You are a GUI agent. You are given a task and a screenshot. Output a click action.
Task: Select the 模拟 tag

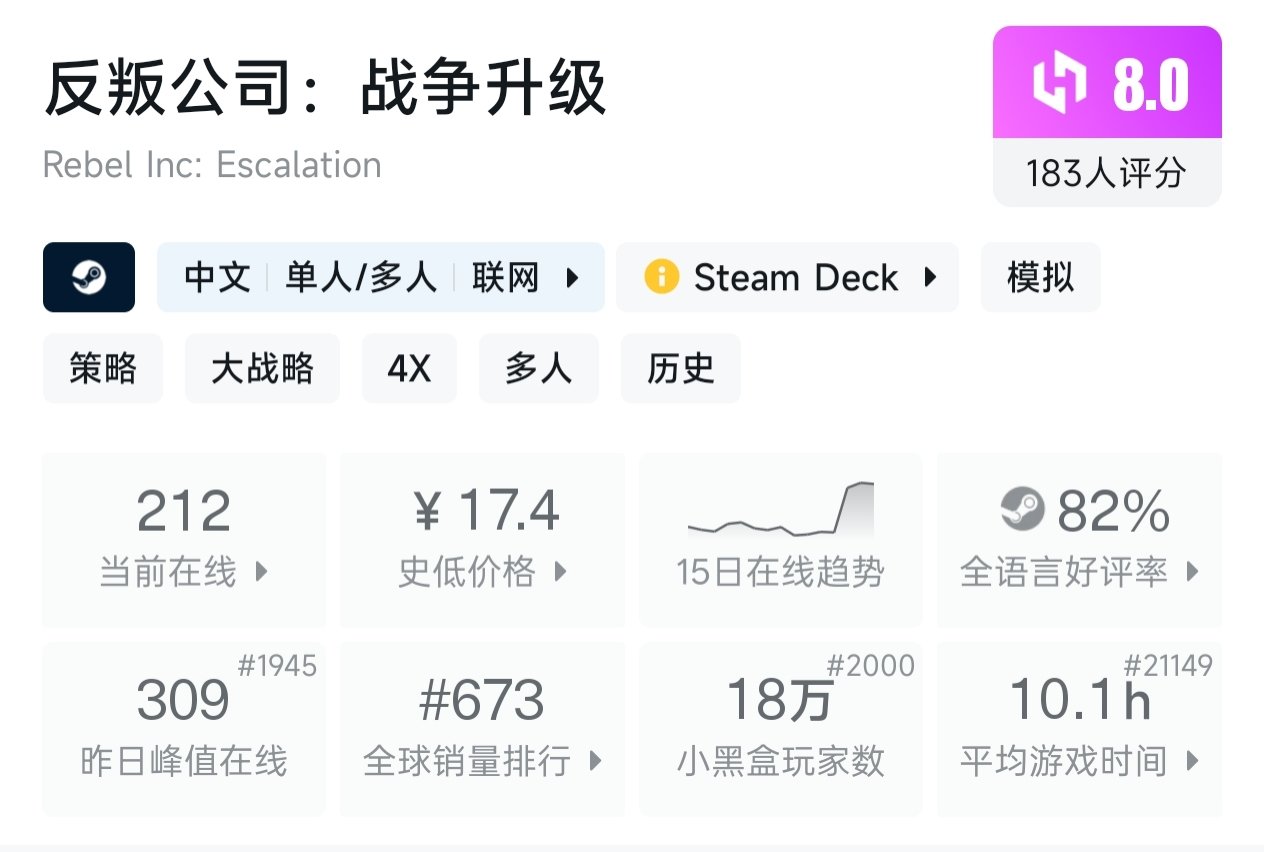coord(1040,277)
